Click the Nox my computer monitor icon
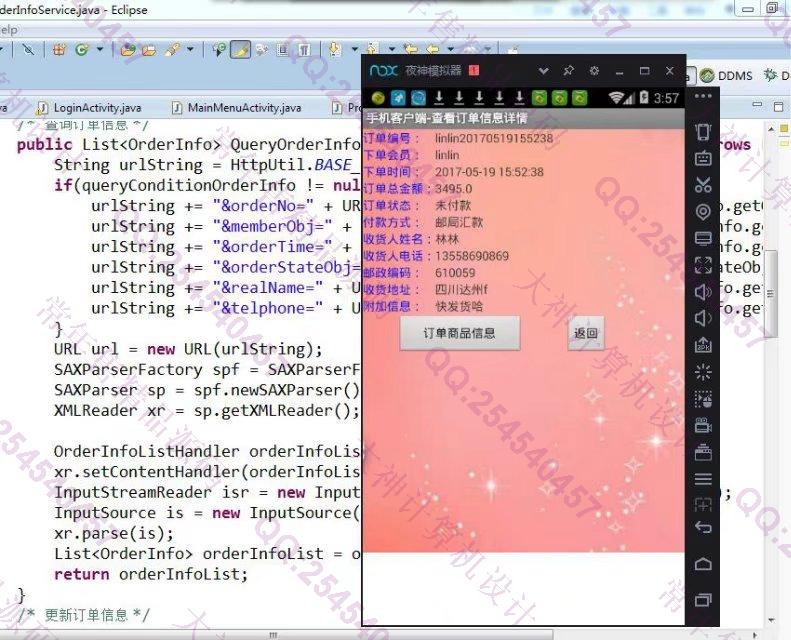 (x=703, y=238)
